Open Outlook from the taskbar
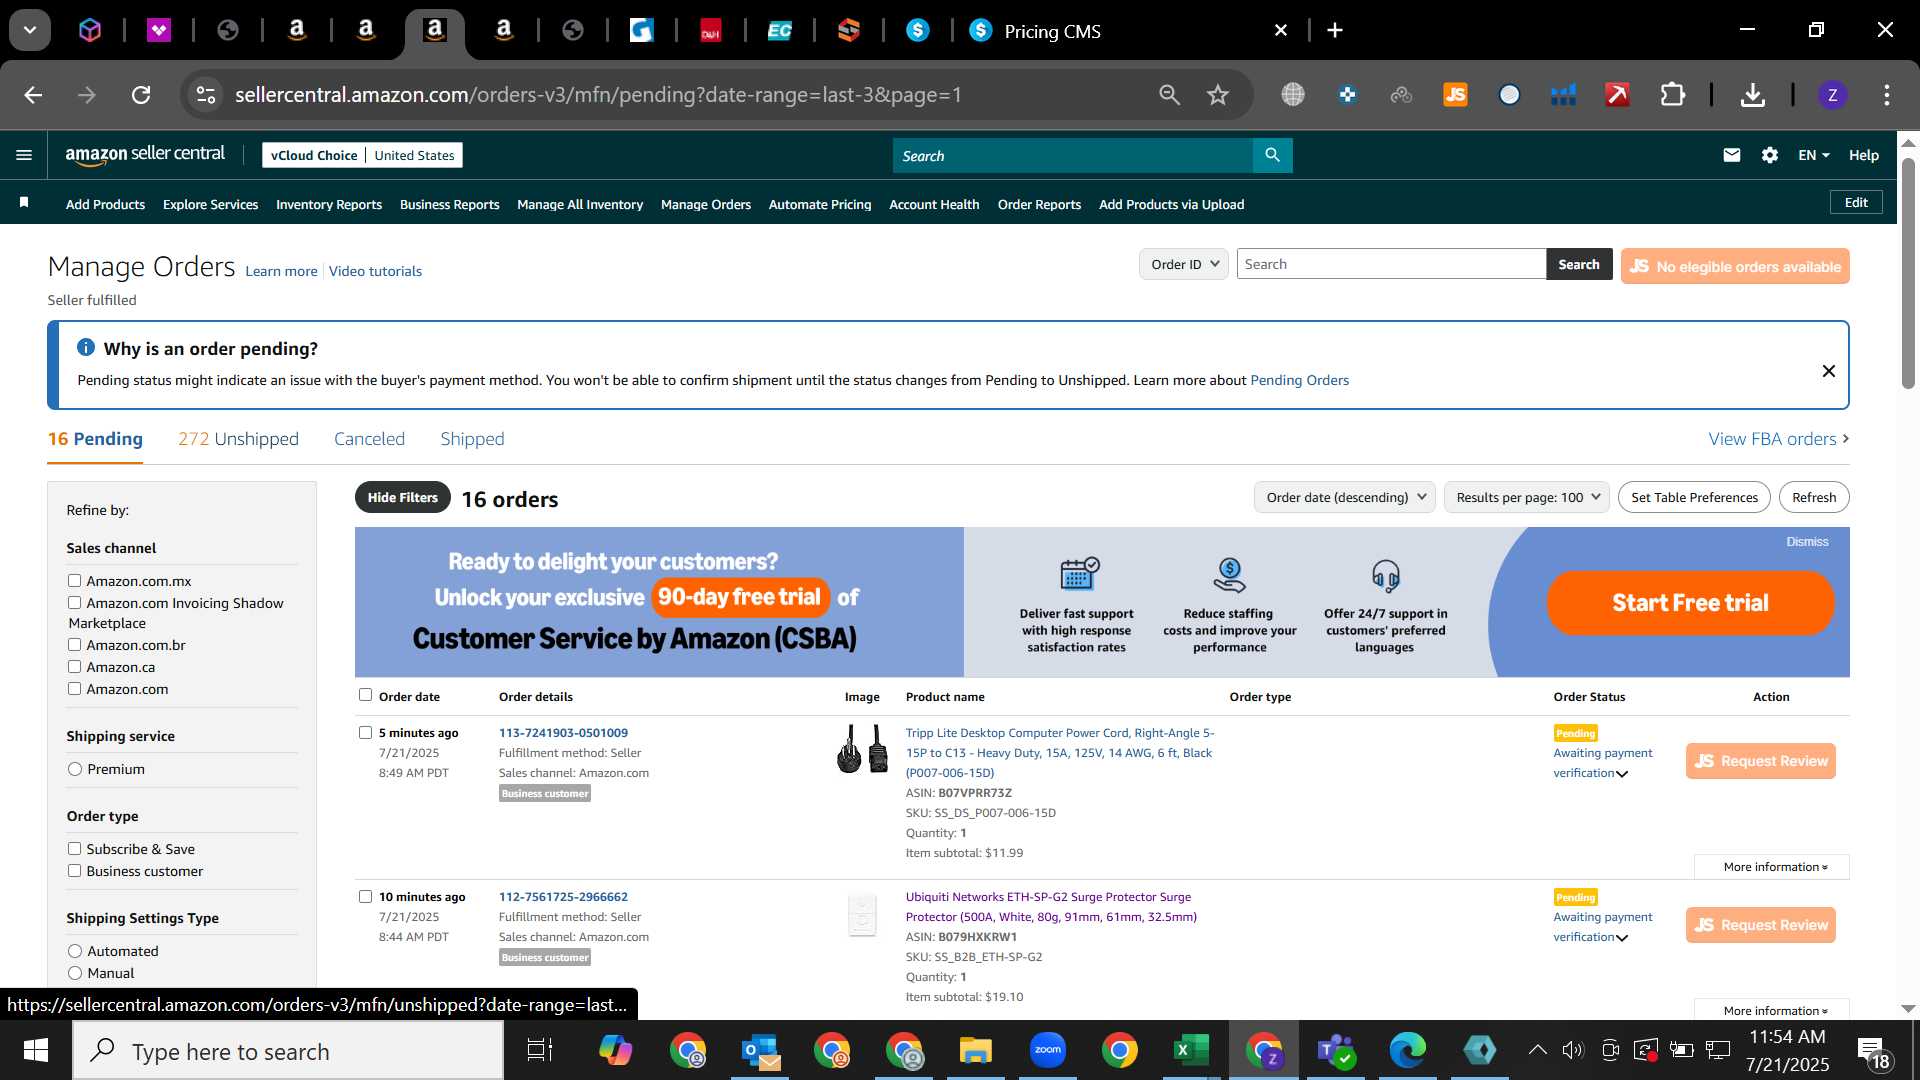This screenshot has height=1080, width=1920. [x=761, y=1051]
